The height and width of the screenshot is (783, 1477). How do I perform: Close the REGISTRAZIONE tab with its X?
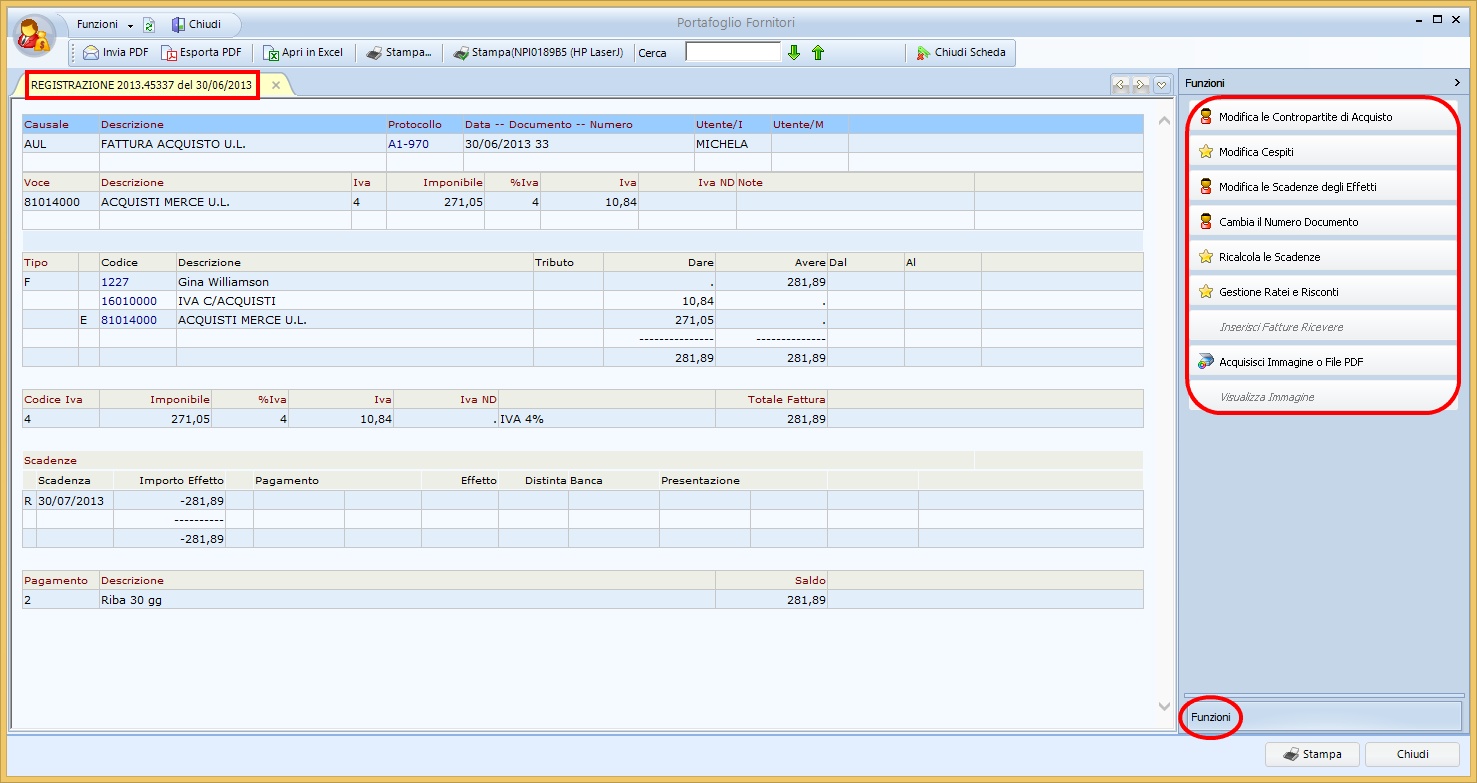coord(276,86)
